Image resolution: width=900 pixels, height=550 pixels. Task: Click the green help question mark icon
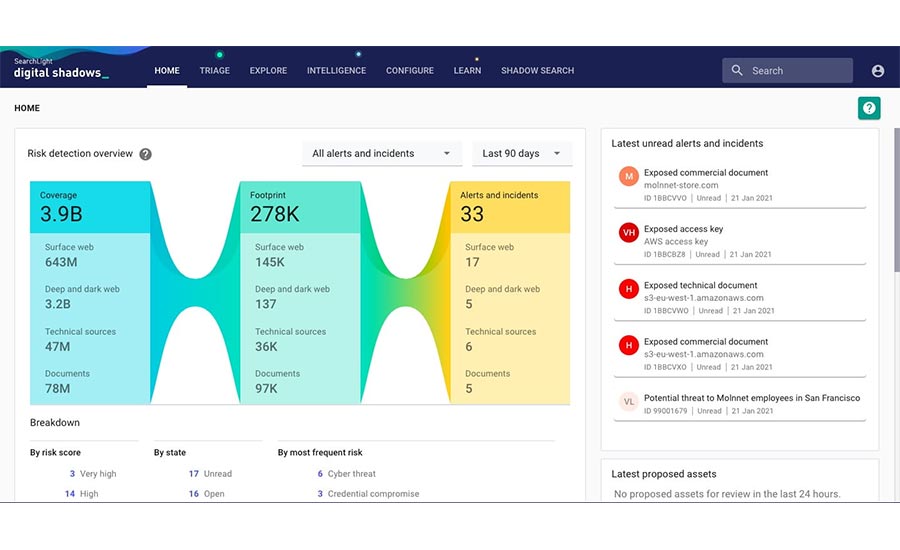868,108
